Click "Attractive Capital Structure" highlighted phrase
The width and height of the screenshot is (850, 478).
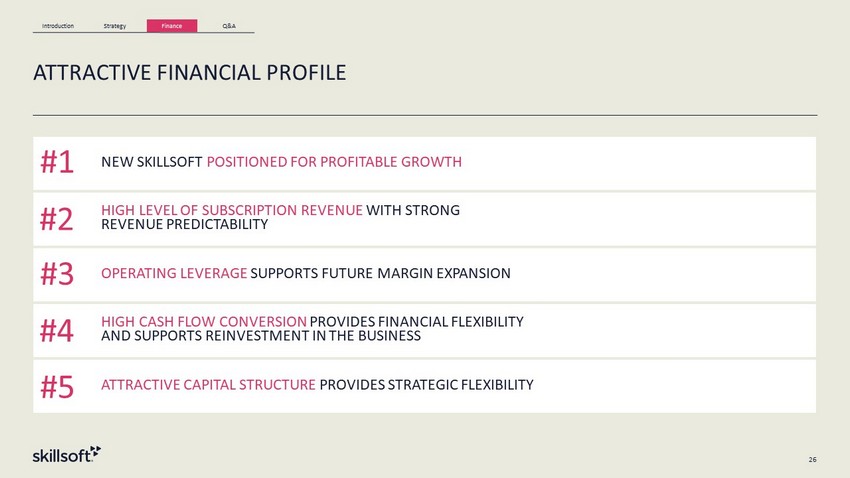209,385
